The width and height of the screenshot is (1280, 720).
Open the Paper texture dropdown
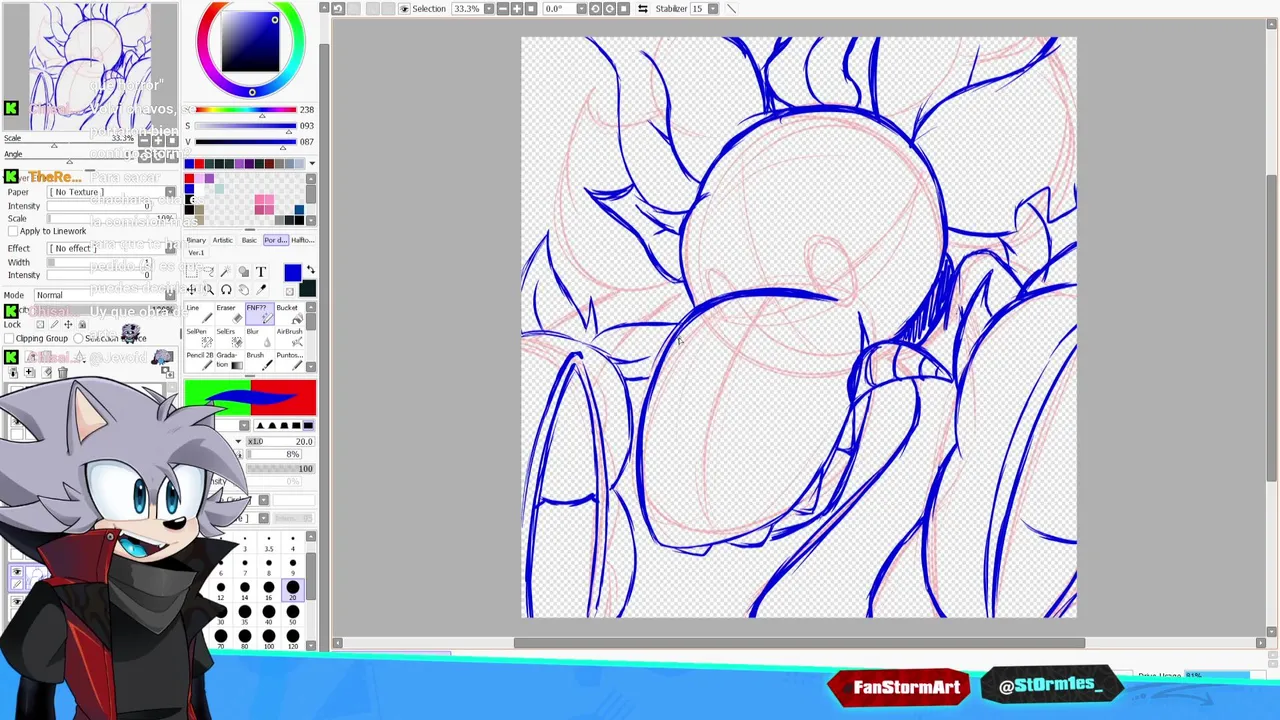[x=112, y=192]
